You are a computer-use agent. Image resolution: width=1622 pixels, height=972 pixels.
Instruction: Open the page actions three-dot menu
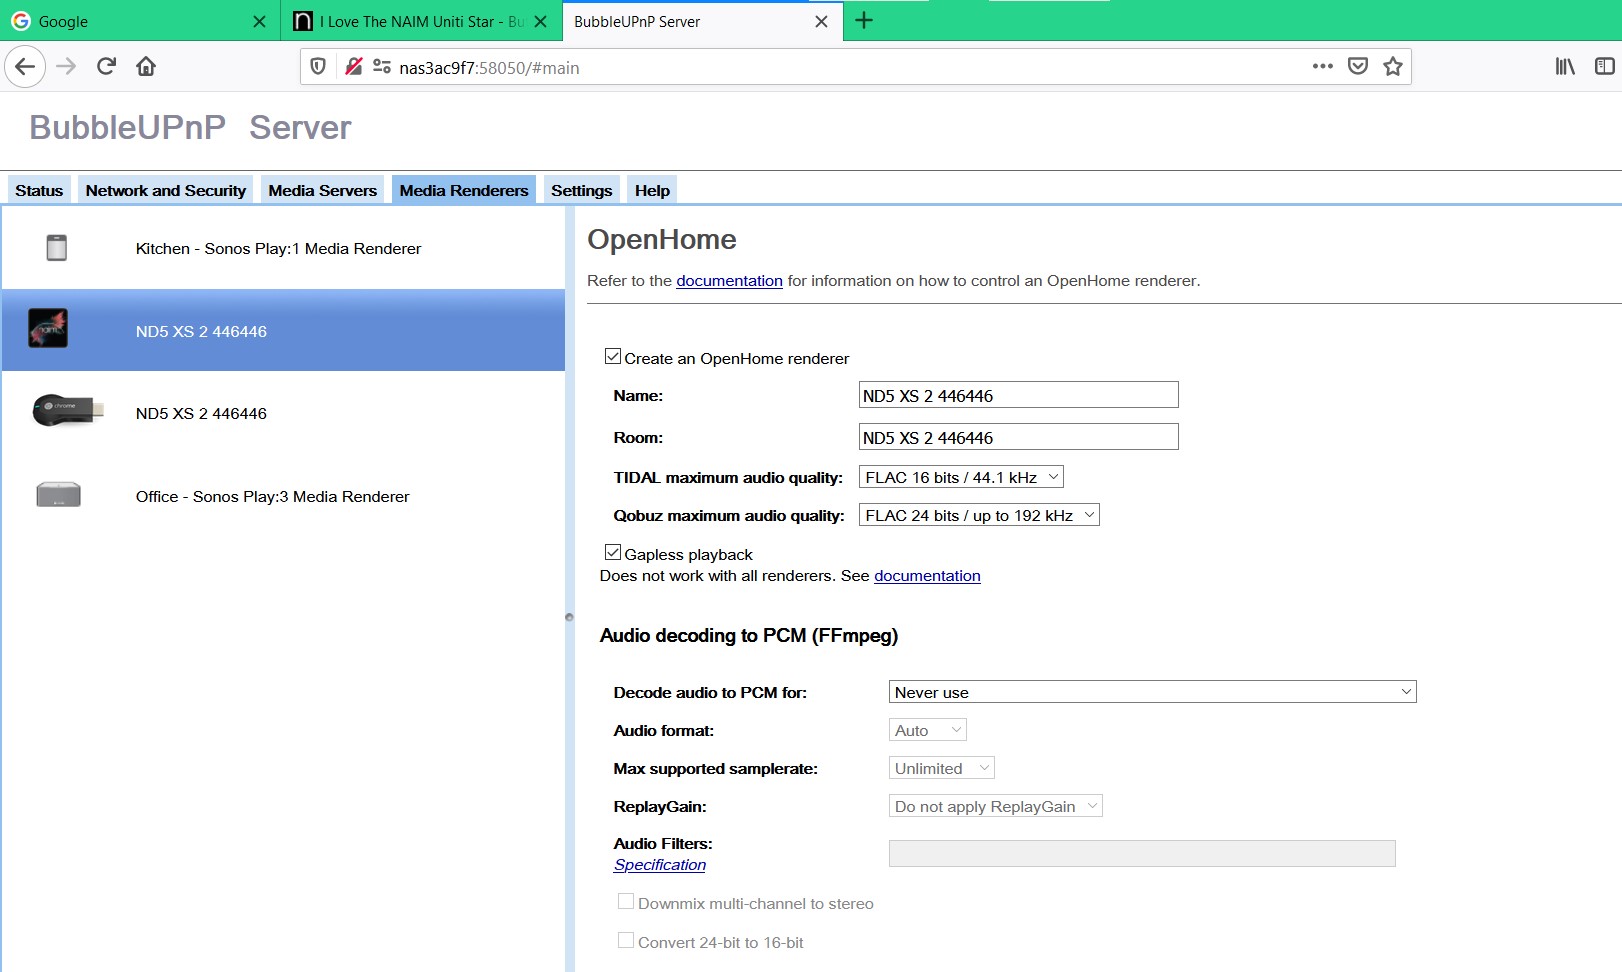(x=1322, y=67)
